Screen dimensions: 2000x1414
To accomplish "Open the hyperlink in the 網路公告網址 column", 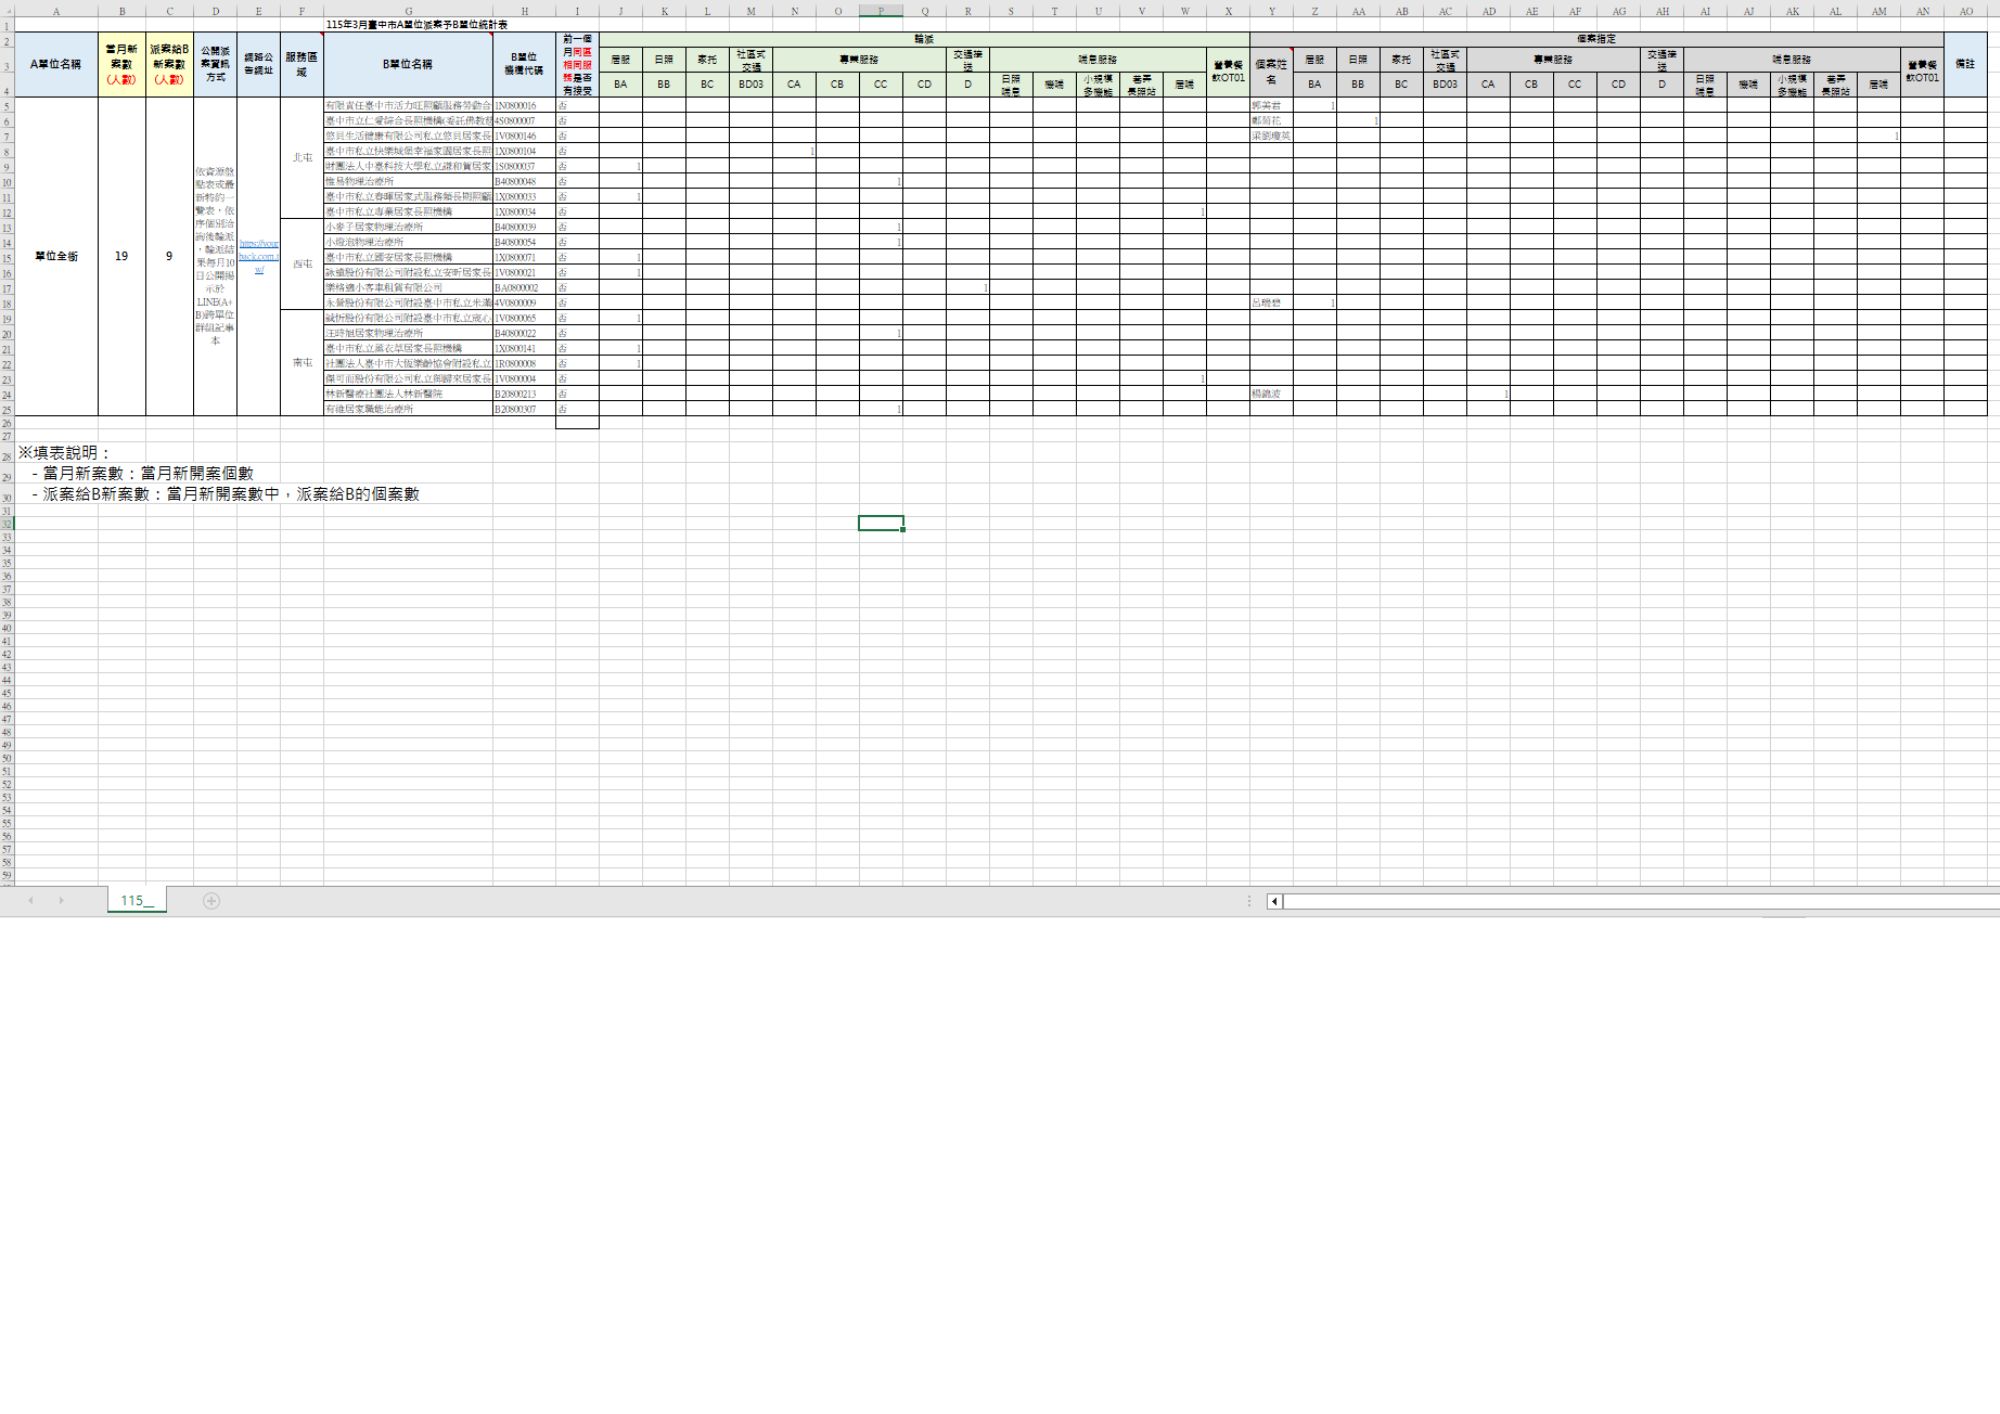I will 259,257.
